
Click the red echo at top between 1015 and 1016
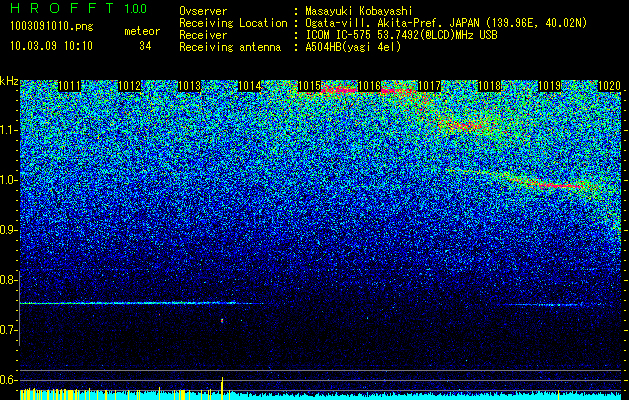tap(339, 89)
